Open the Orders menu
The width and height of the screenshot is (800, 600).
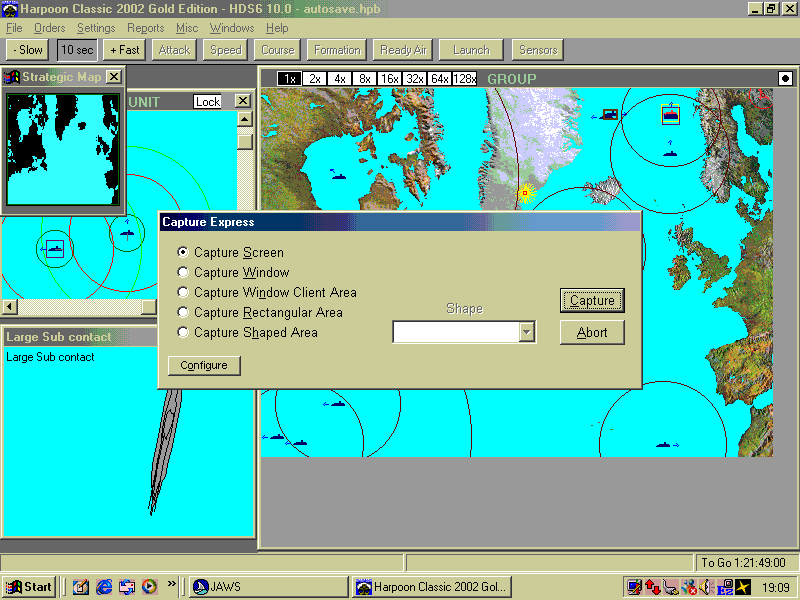pos(49,28)
